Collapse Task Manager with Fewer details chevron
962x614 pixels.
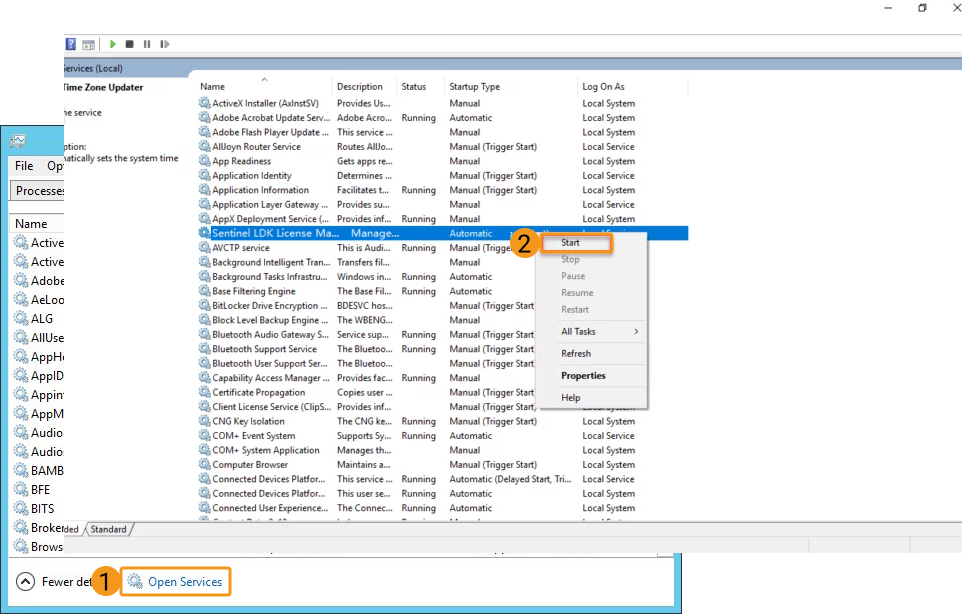[x=26, y=582]
